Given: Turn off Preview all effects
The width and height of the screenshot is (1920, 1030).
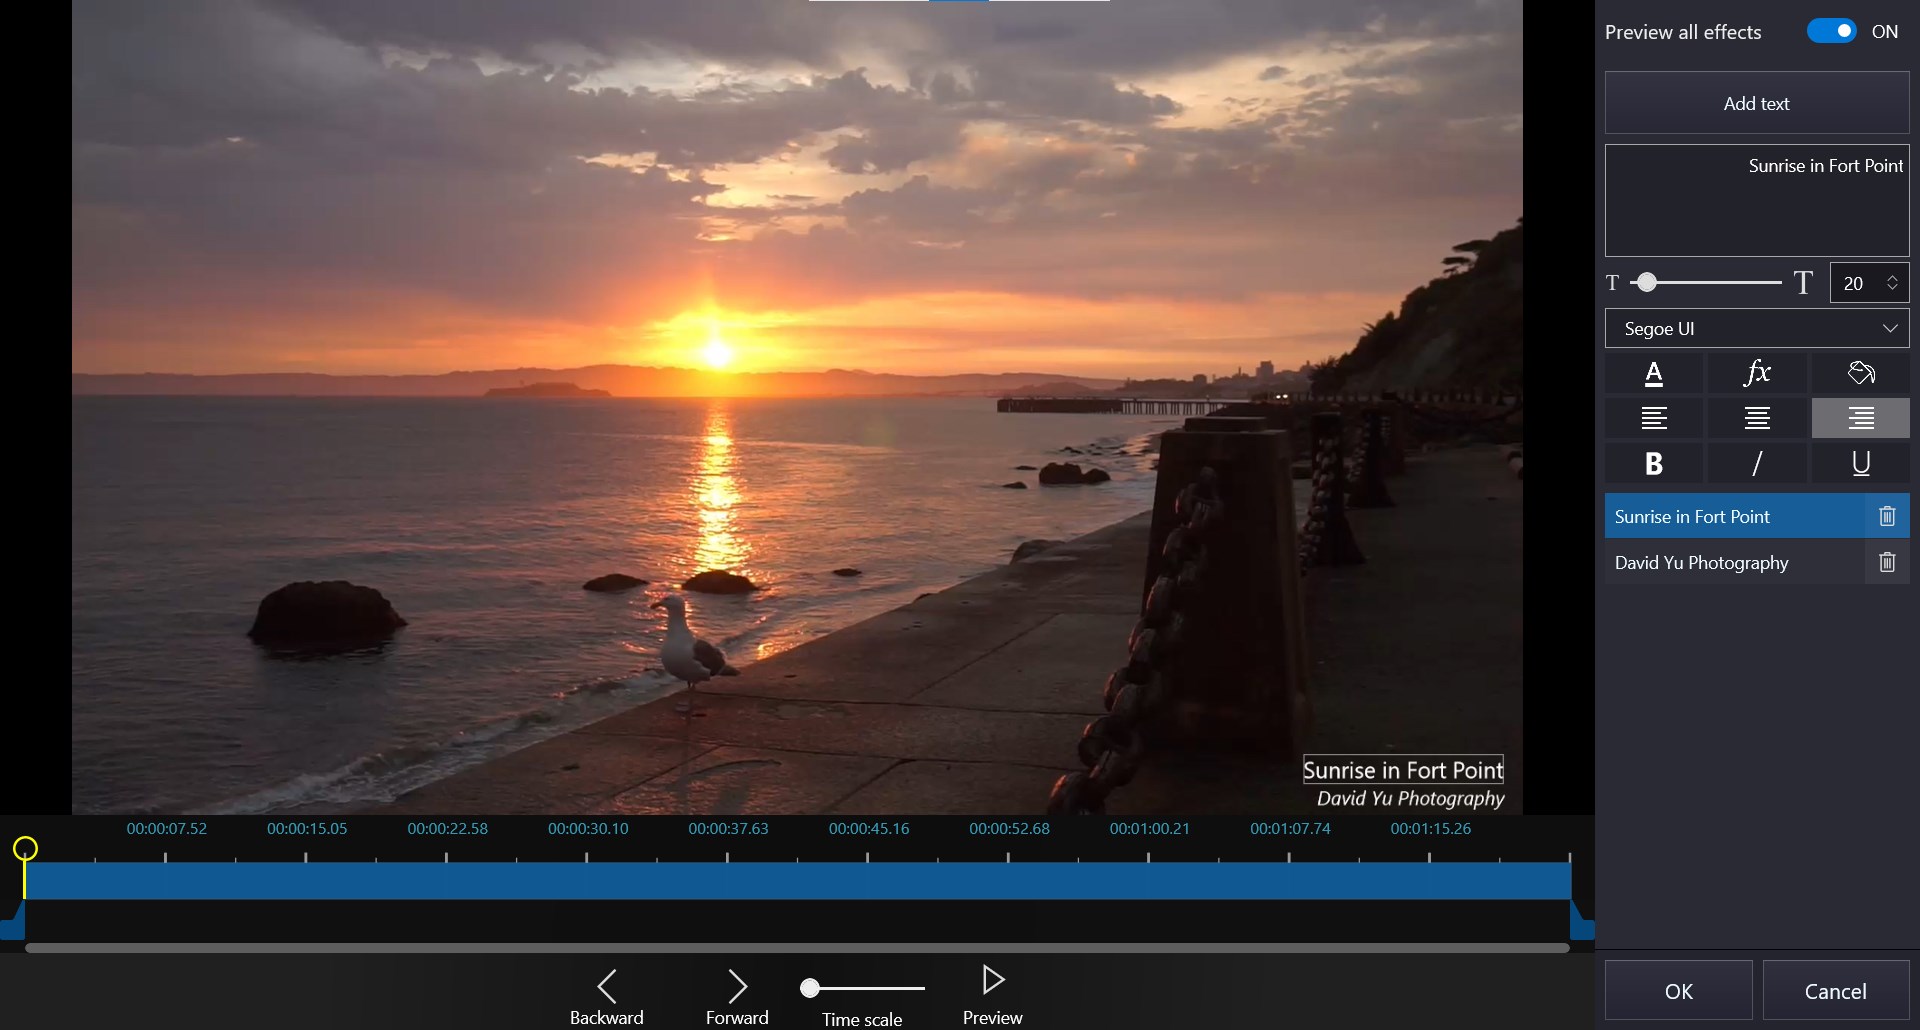Looking at the screenshot, I should tap(1831, 30).
